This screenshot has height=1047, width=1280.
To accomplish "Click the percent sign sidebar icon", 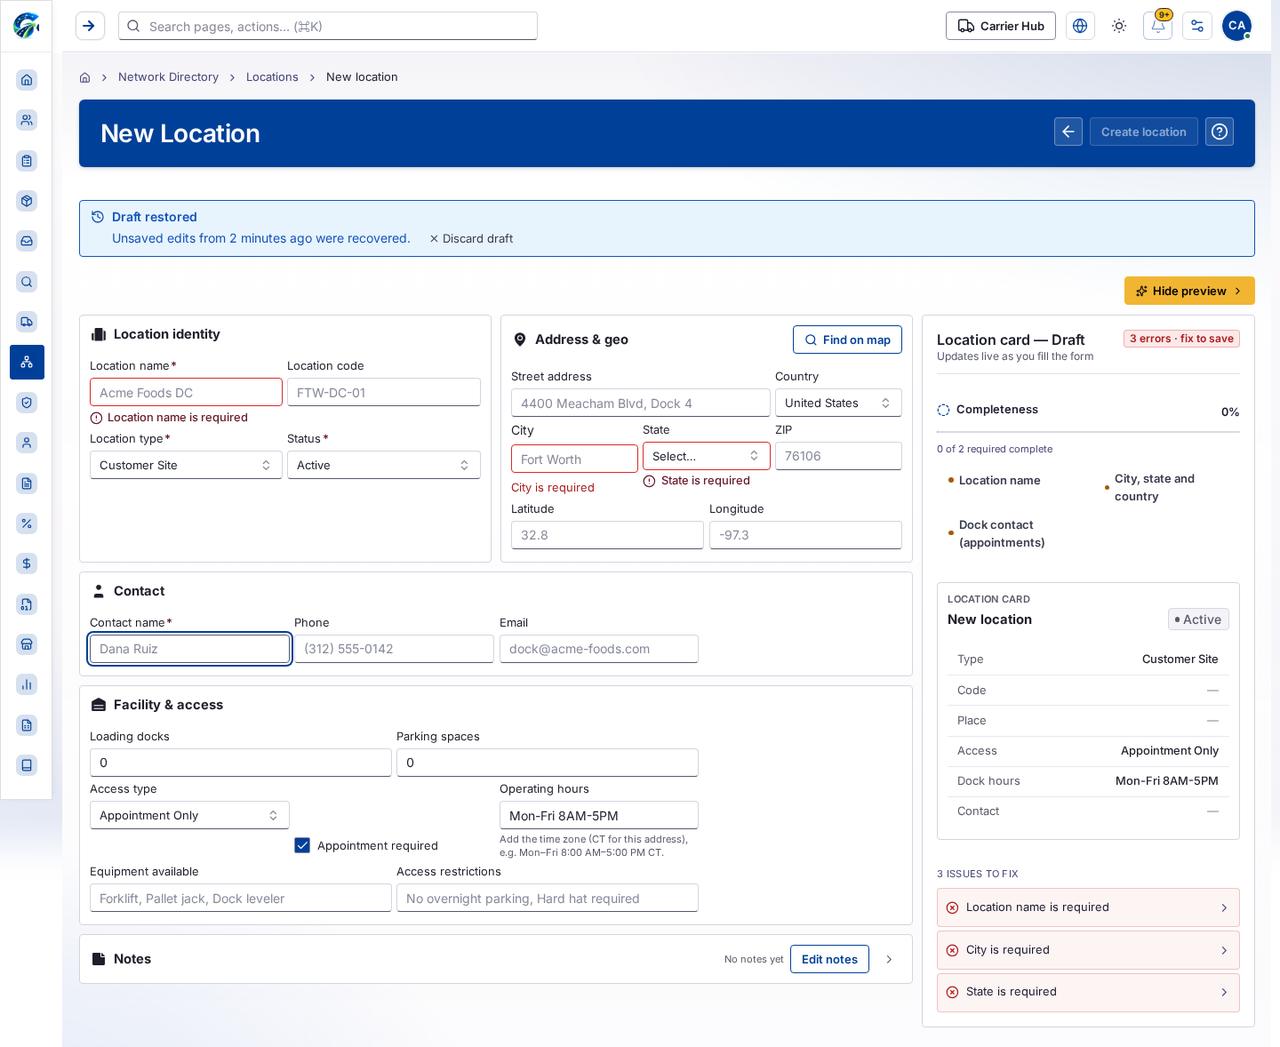I will 27,523.
